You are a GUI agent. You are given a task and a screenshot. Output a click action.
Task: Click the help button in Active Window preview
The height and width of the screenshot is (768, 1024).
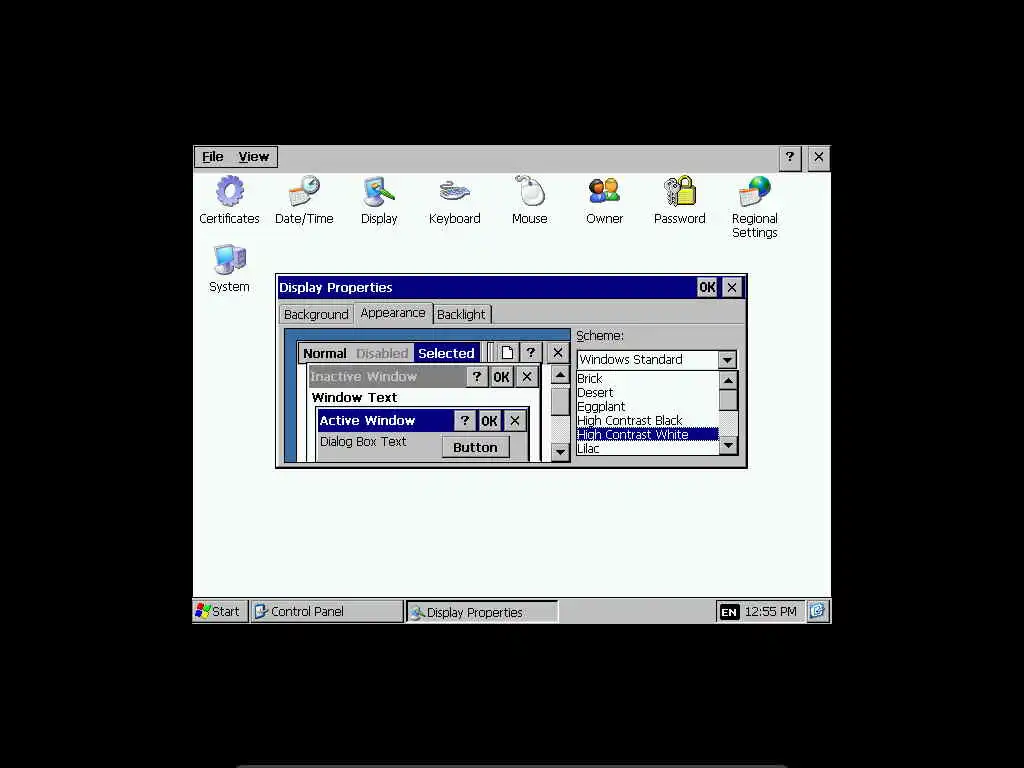tap(464, 421)
